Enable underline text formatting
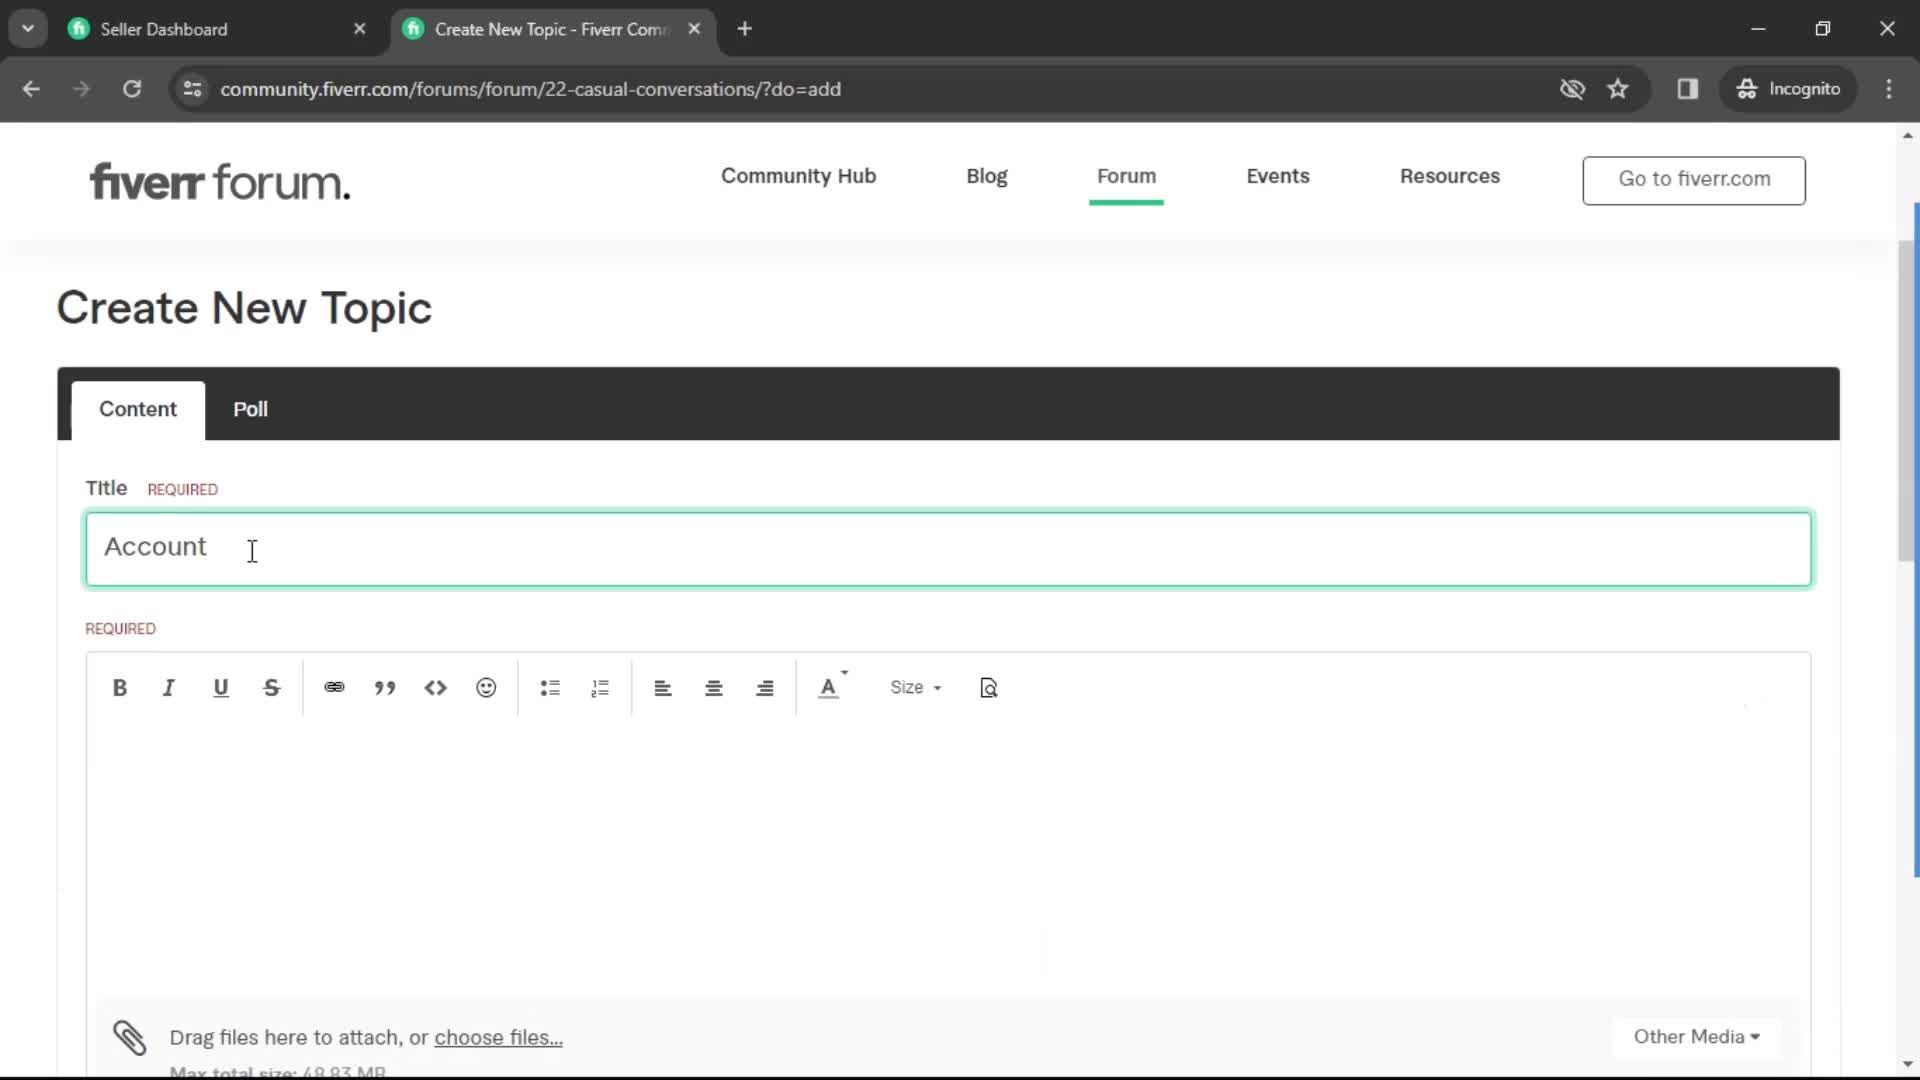1920x1080 pixels. (x=220, y=687)
